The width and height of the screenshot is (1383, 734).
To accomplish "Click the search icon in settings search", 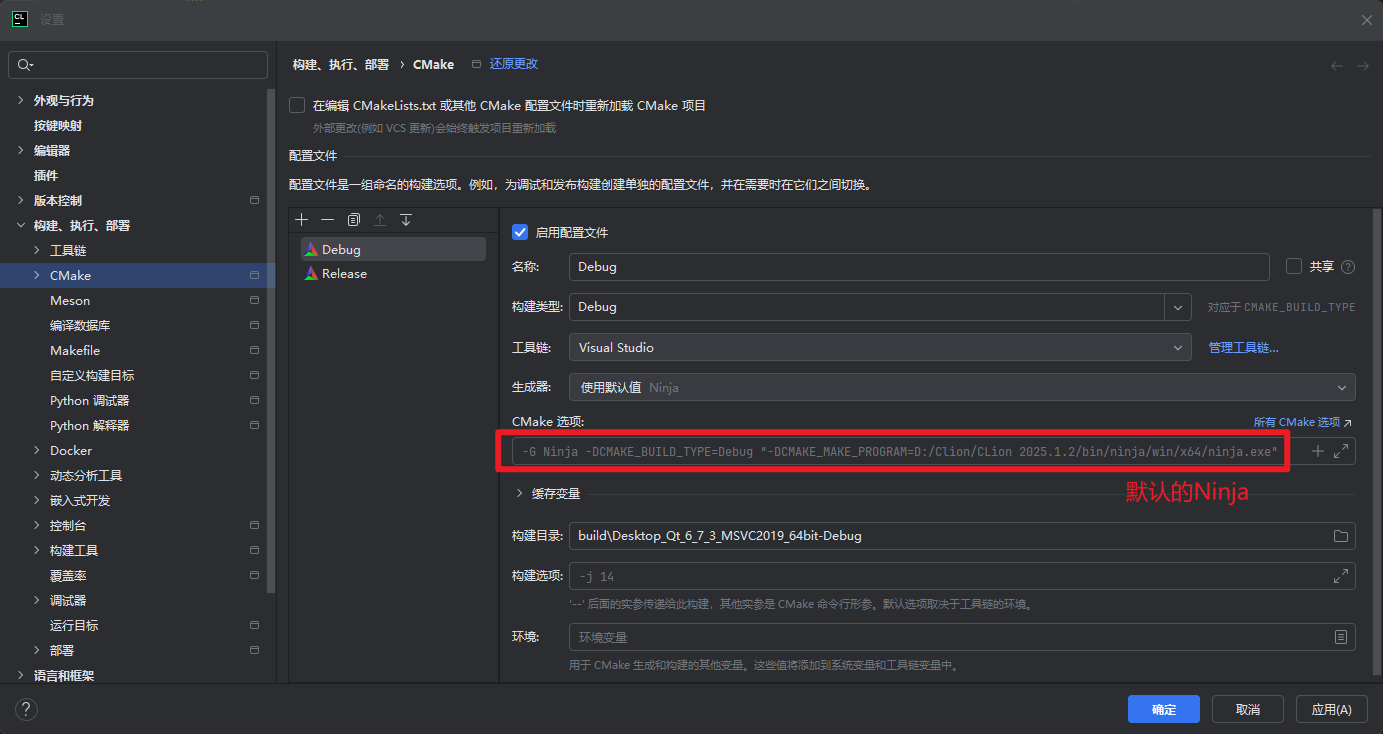I will click(x=26, y=65).
